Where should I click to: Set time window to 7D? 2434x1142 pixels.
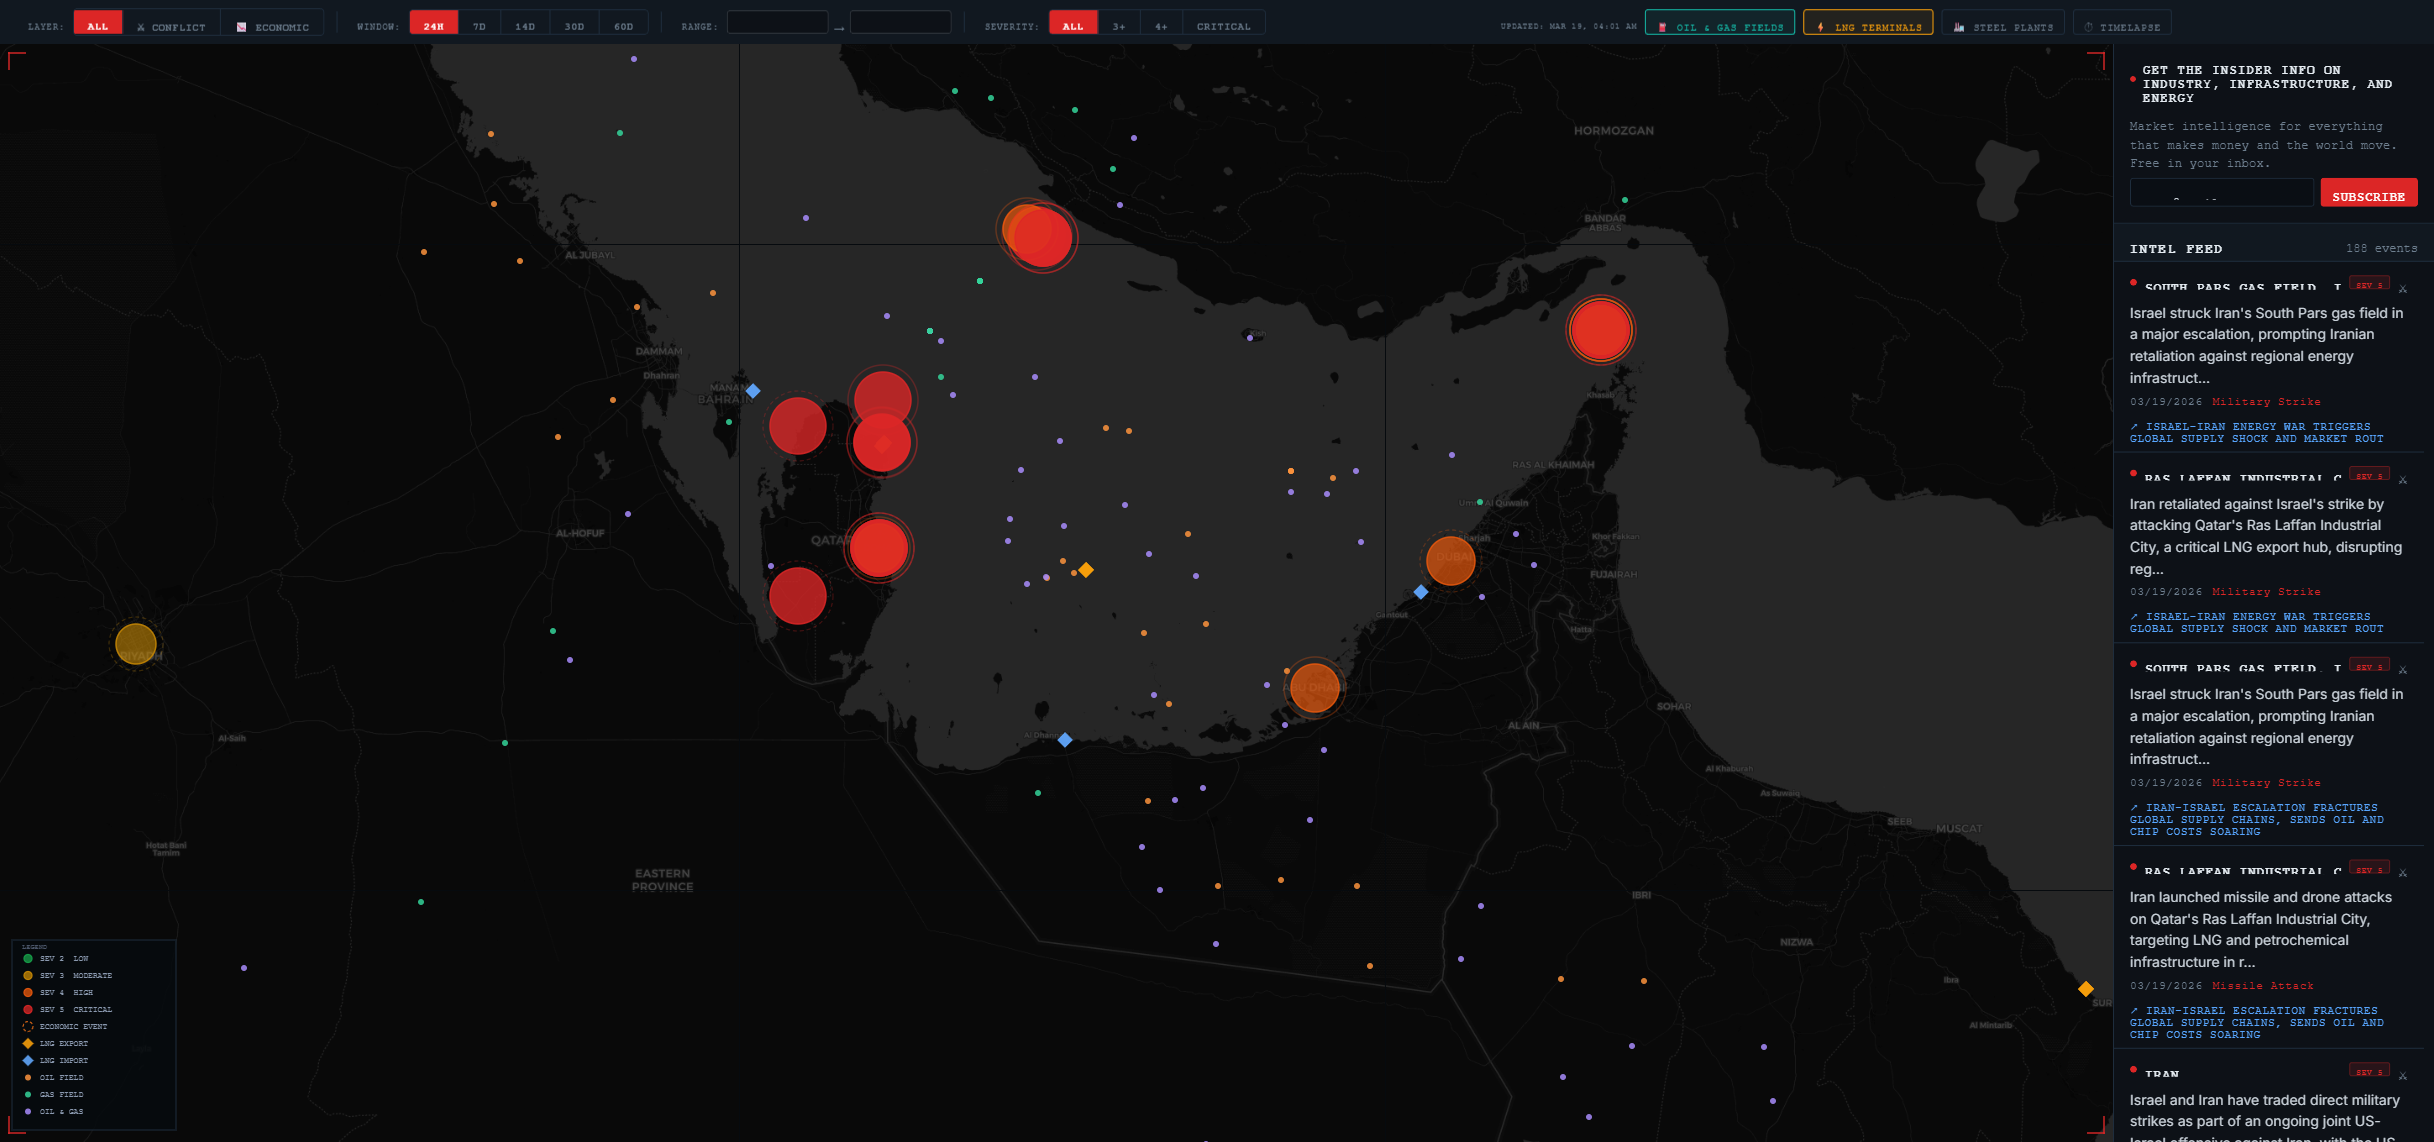pyautogui.click(x=479, y=26)
